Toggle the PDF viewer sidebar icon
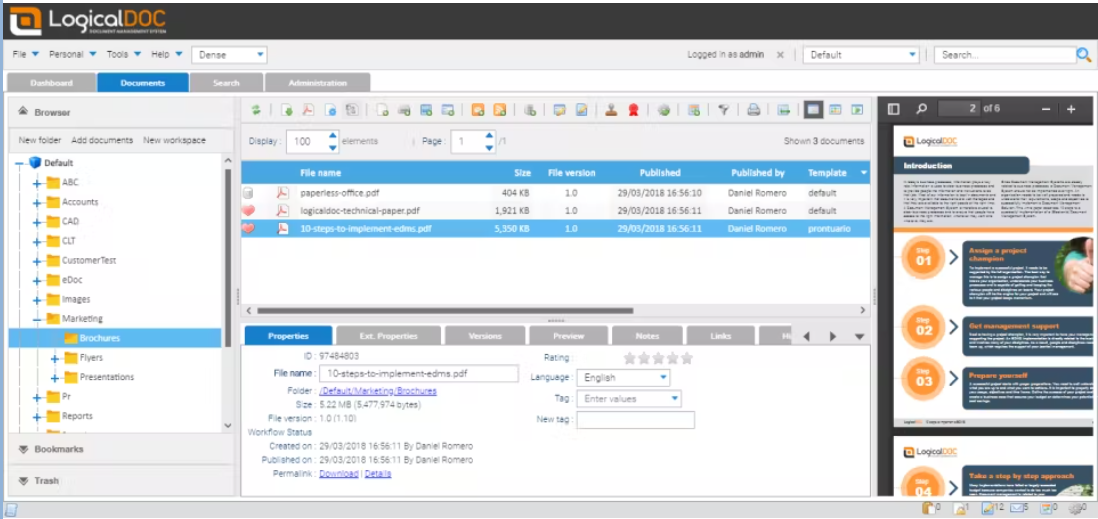Viewport: 1098px width, 519px height. (894, 109)
